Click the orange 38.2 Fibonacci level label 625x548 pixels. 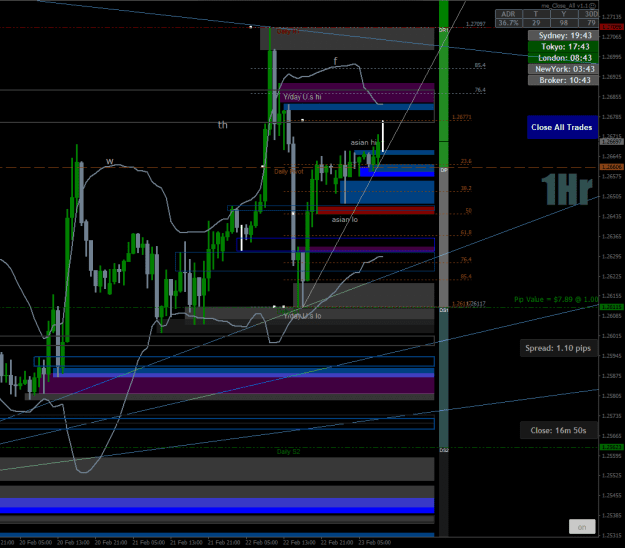click(466, 188)
